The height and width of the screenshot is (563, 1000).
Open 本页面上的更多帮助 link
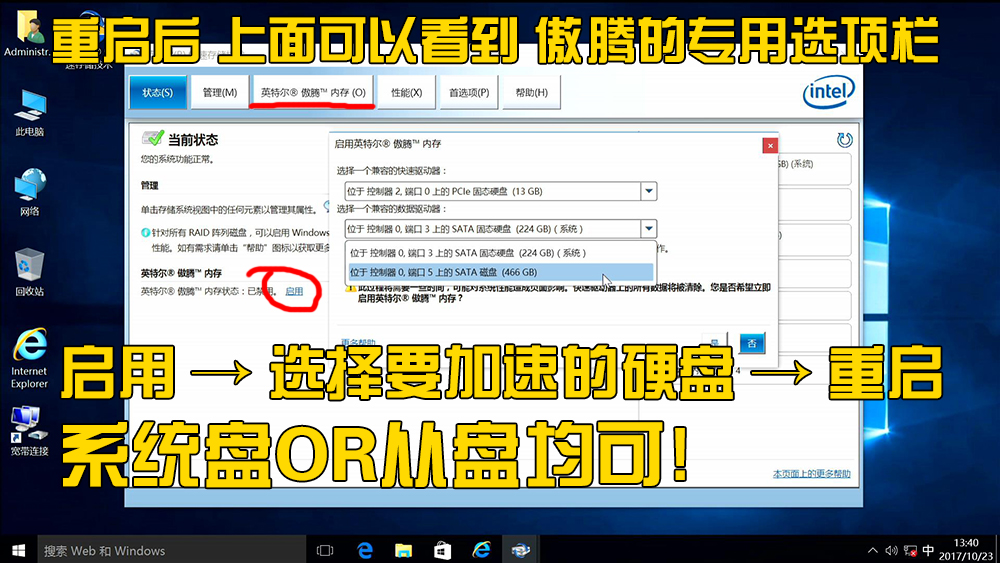point(811,474)
